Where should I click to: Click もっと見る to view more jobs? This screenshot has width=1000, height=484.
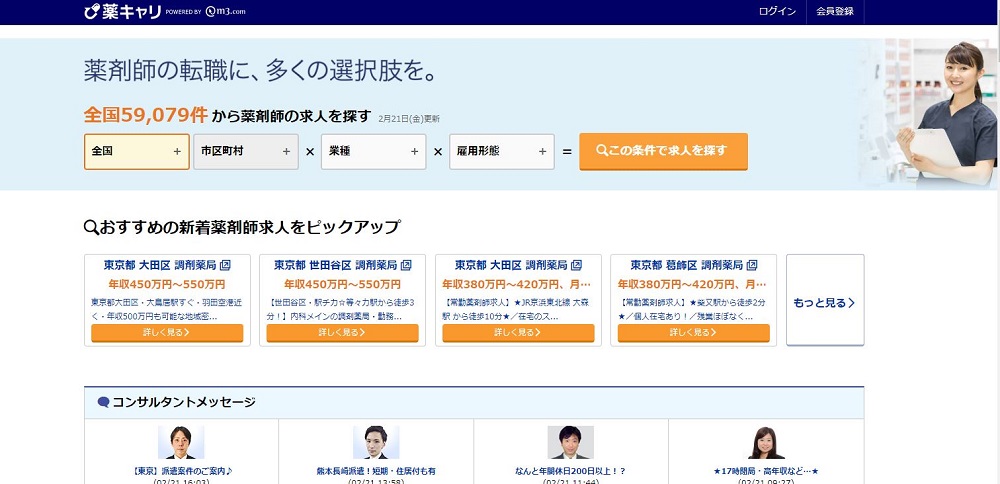[825, 300]
